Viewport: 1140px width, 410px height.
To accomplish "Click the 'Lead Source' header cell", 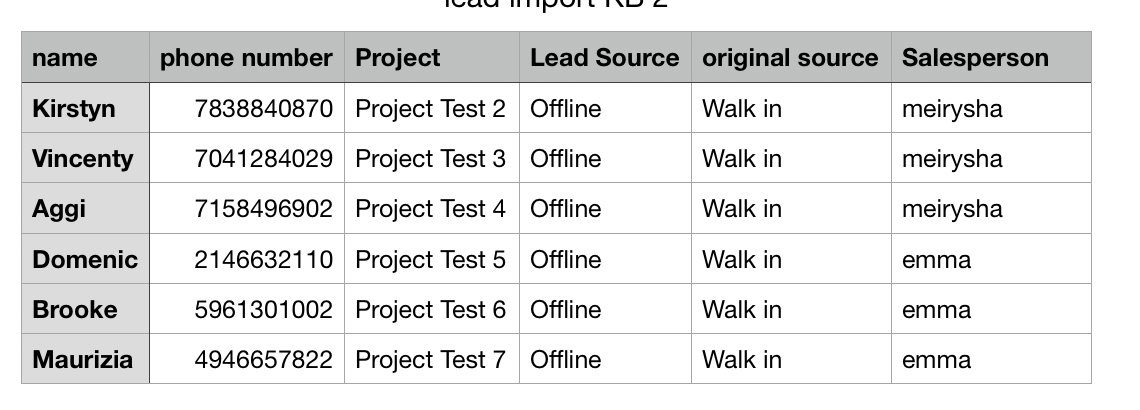I will pyautogui.click(x=604, y=58).
